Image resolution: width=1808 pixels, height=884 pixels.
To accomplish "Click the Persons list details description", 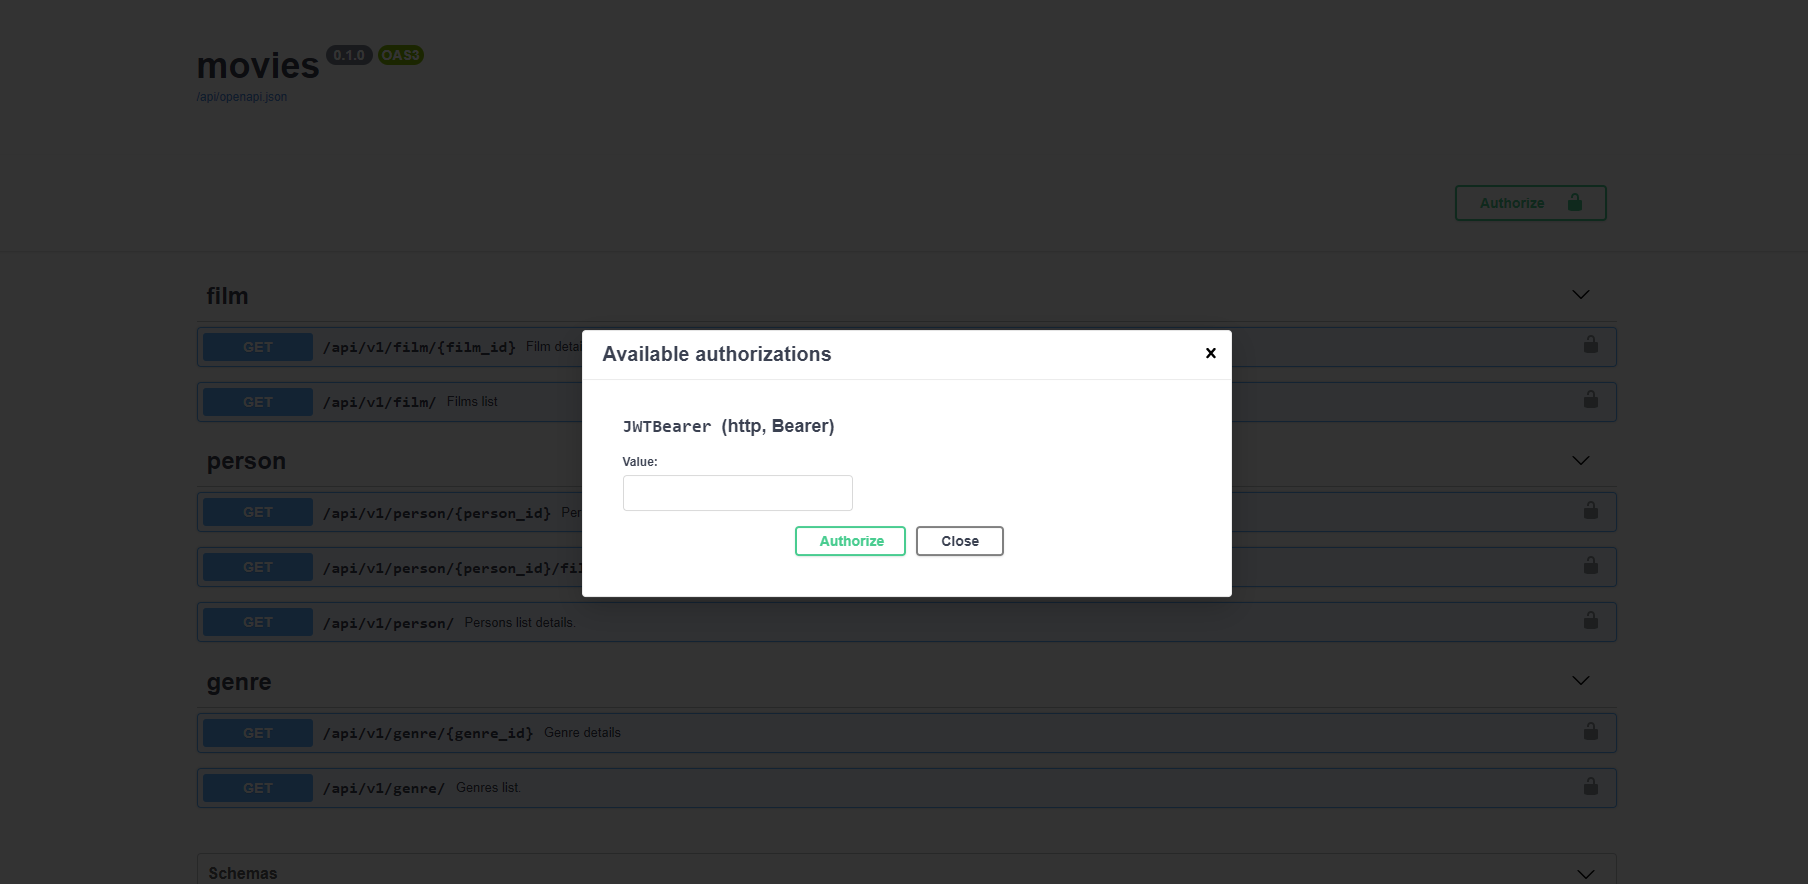I will (520, 622).
